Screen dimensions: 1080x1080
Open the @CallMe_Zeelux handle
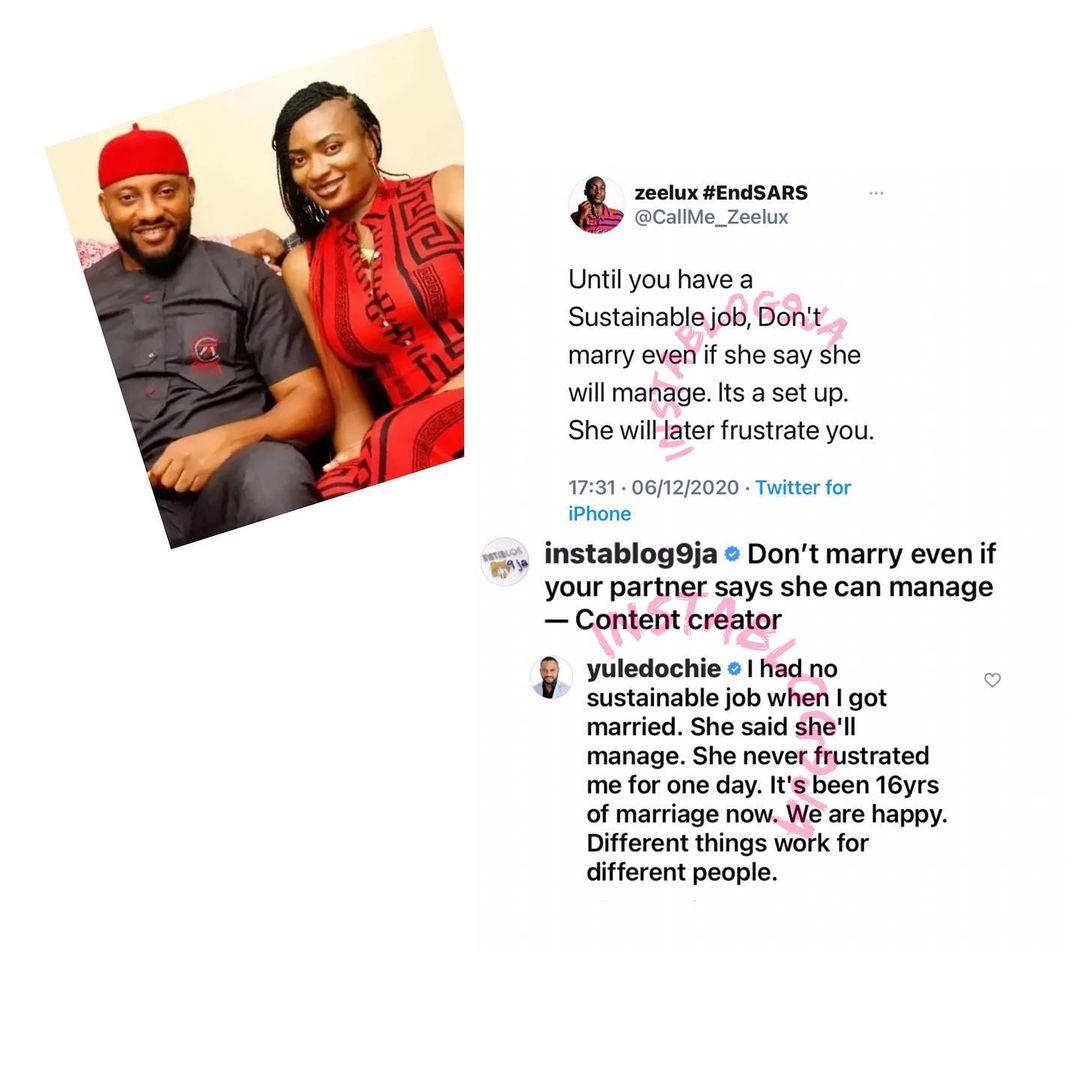[712, 217]
